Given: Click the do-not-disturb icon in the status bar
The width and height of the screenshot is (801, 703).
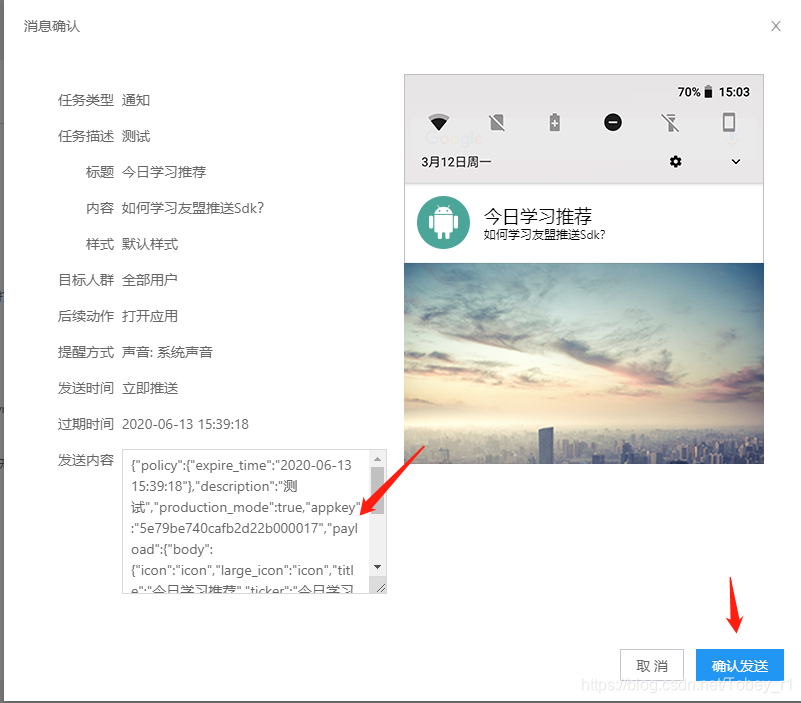Looking at the screenshot, I should (x=614, y=121).
